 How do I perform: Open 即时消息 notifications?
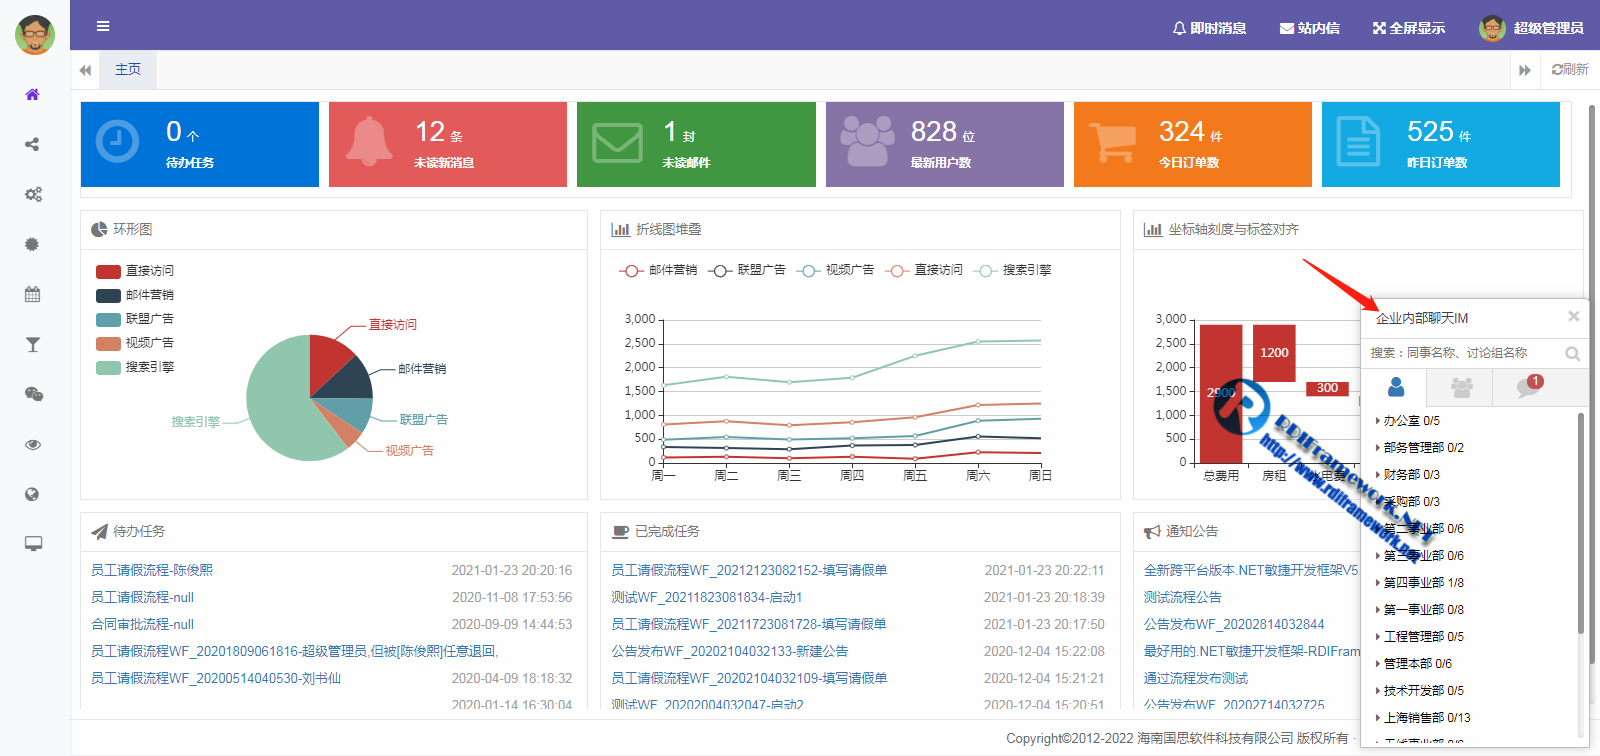point(1209,28)
